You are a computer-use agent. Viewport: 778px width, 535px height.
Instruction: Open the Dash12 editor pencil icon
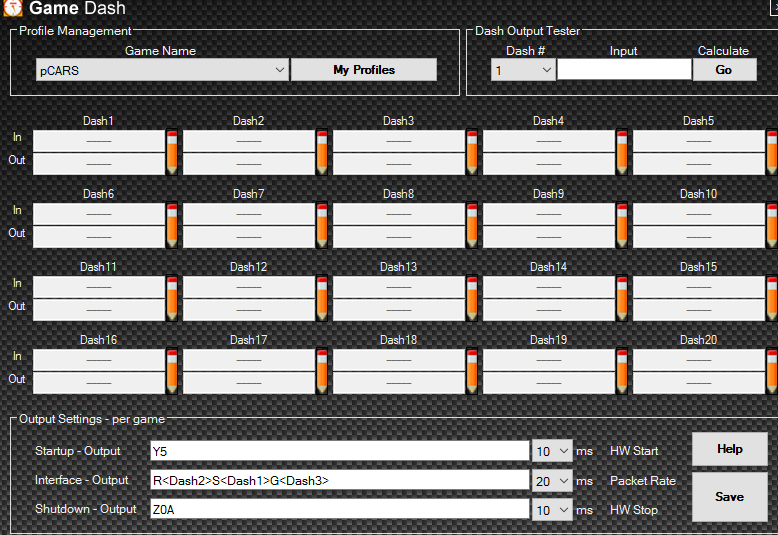(322, 298)
